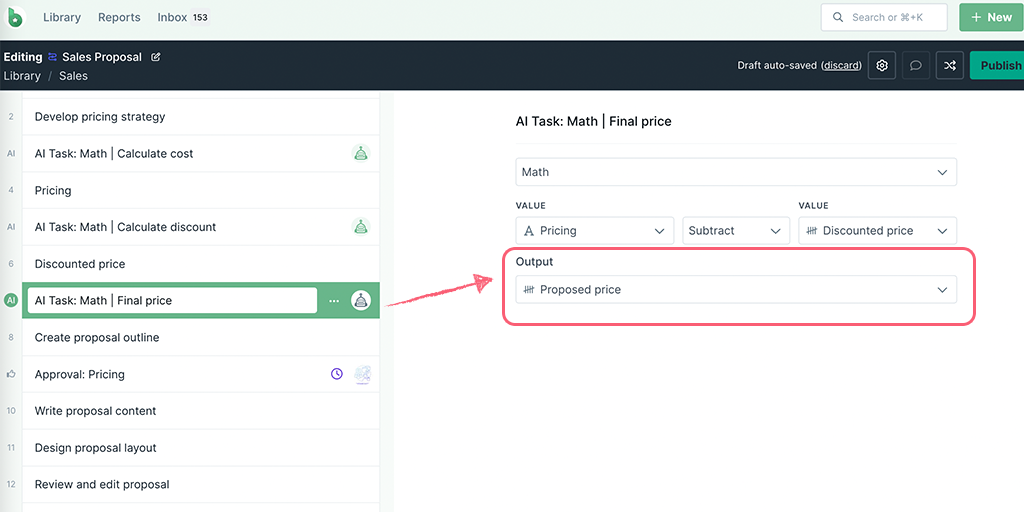Open the three-dots menu on Final price step
This screenshot has width=1024, height=512.
[334, 301]
